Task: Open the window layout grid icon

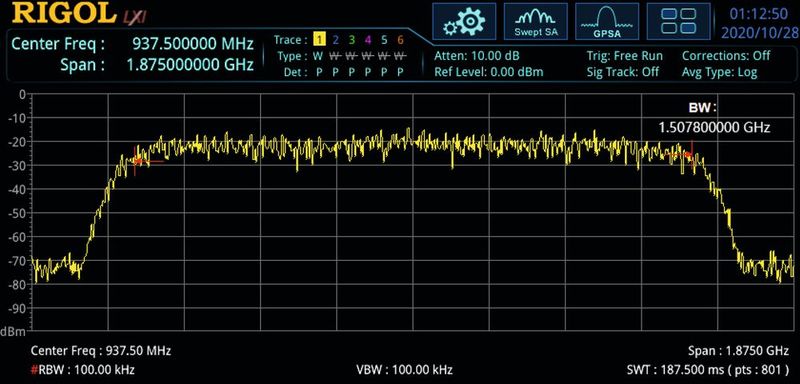Action: (x=679, y=21)
